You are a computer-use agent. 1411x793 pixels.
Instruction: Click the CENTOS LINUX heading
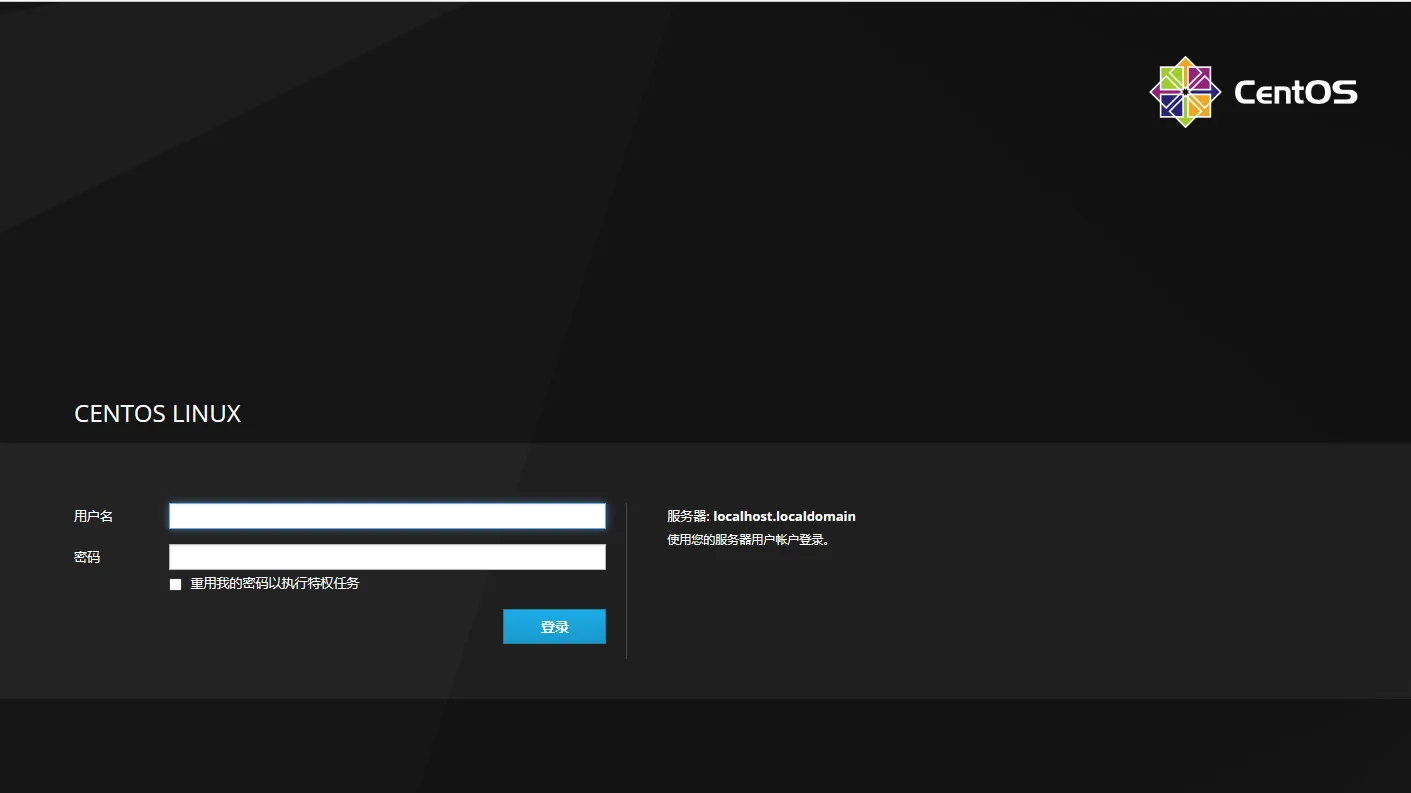point(158,414)
